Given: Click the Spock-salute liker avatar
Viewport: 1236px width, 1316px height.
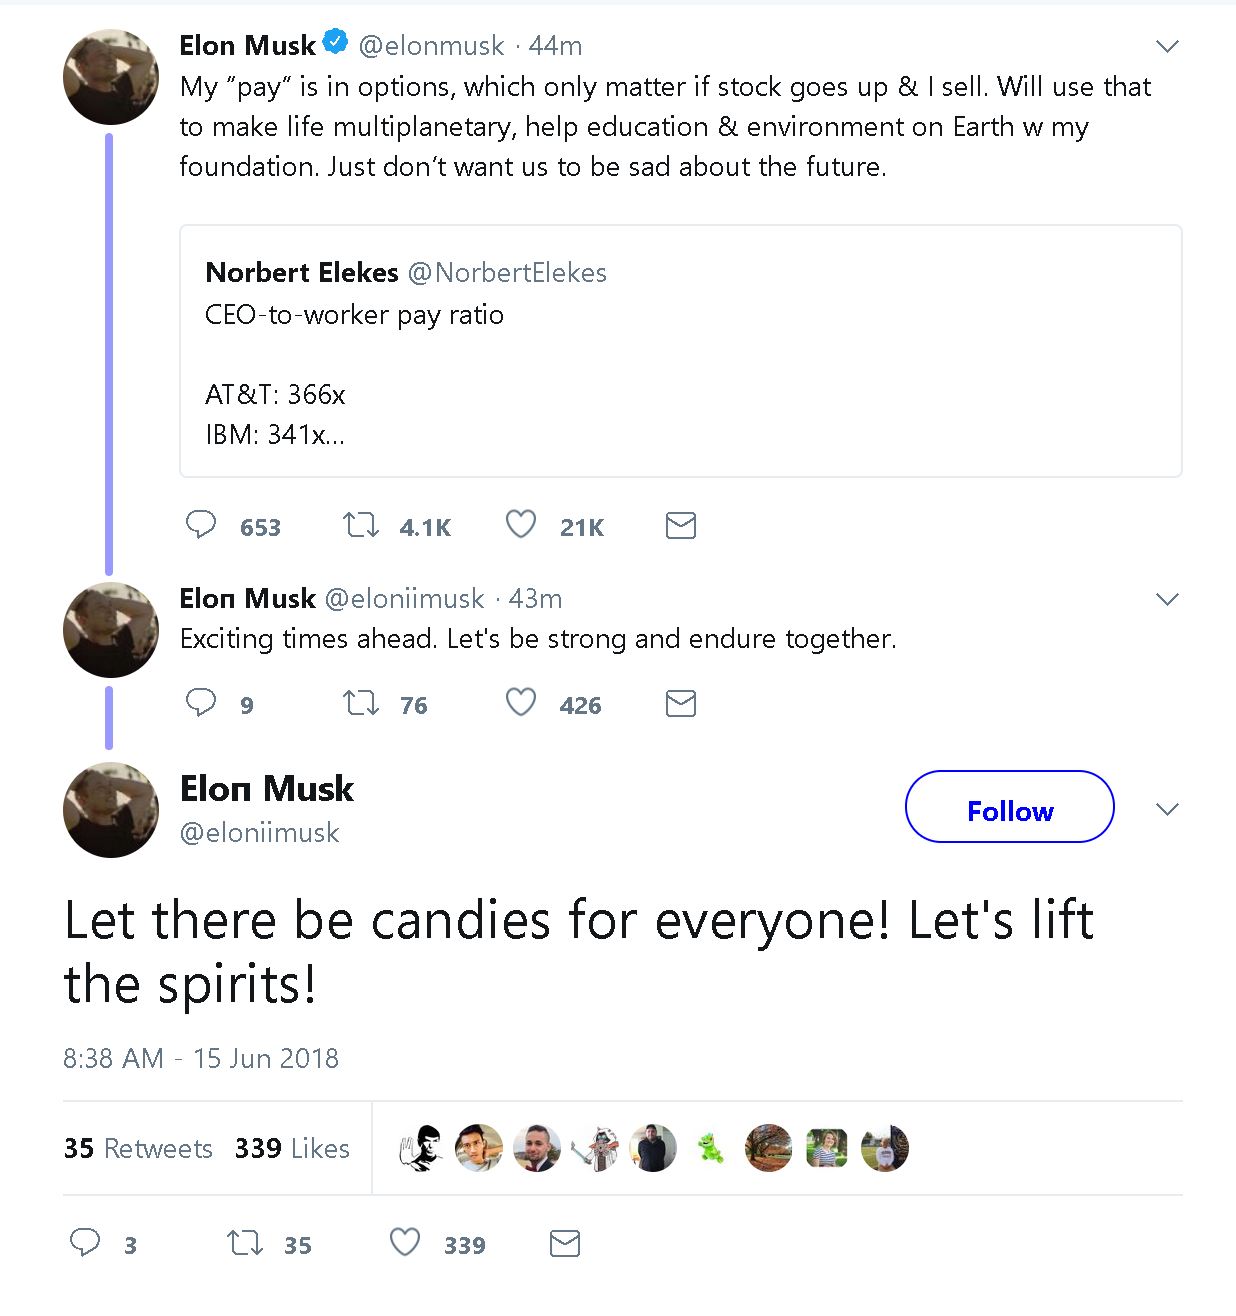Looking at the screenshot, I should [x=420, y=1148].
